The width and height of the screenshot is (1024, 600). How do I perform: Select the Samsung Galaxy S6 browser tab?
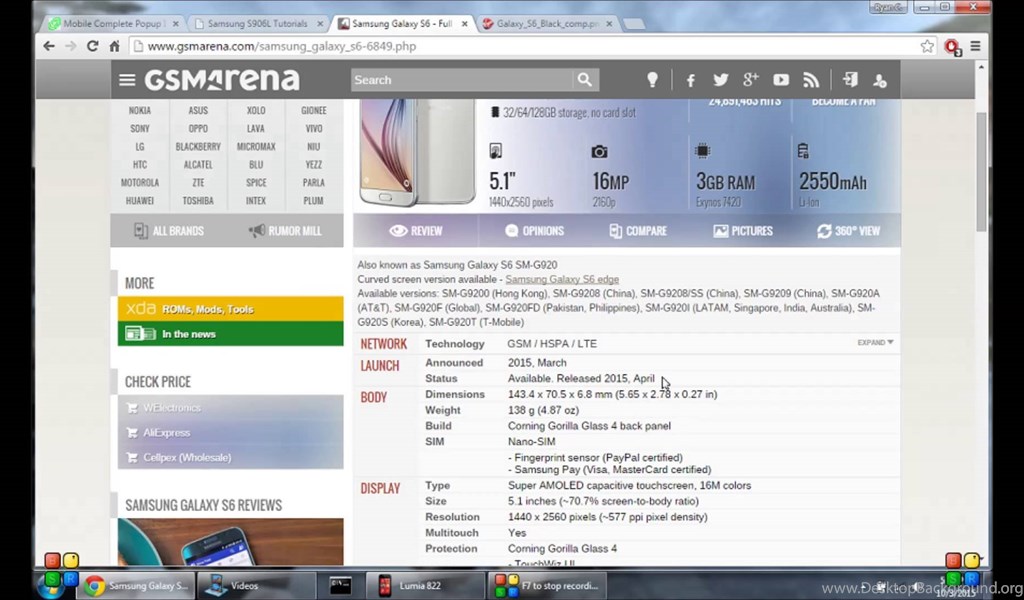(402, 24)
